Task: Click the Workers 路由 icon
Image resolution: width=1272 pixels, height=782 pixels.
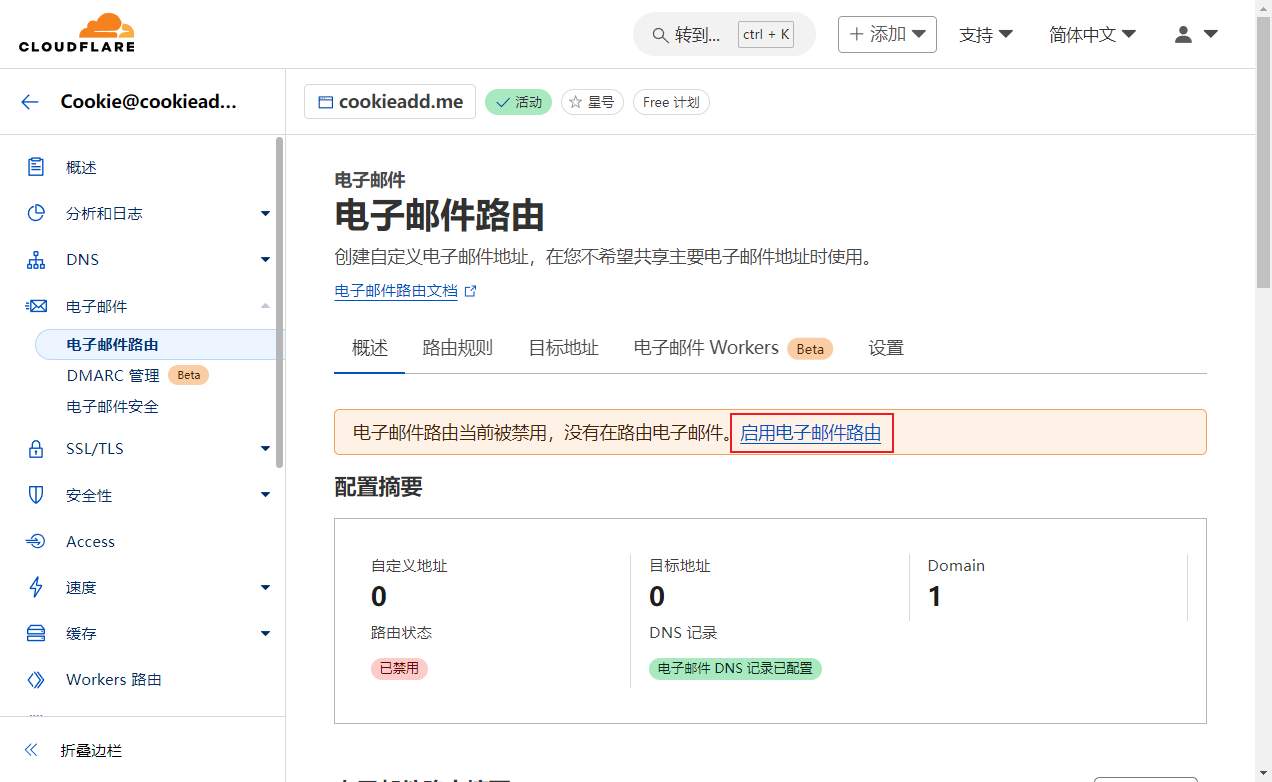Action: [x=36, y=680]
